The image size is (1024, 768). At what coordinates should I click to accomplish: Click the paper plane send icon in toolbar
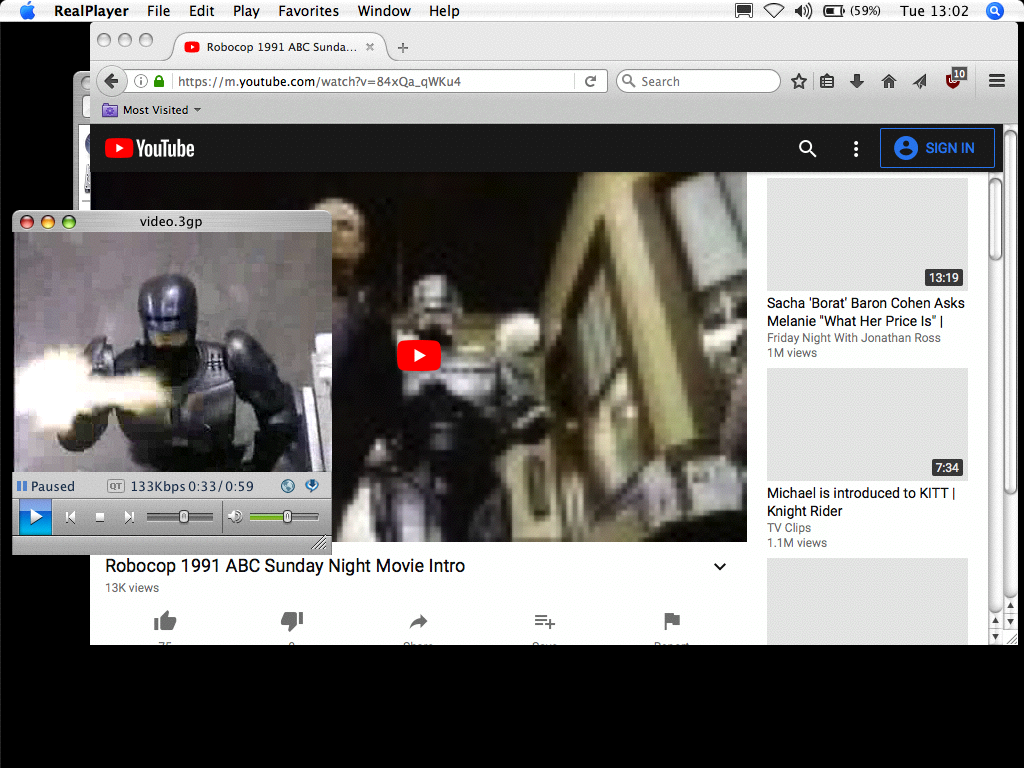[920, 81]
